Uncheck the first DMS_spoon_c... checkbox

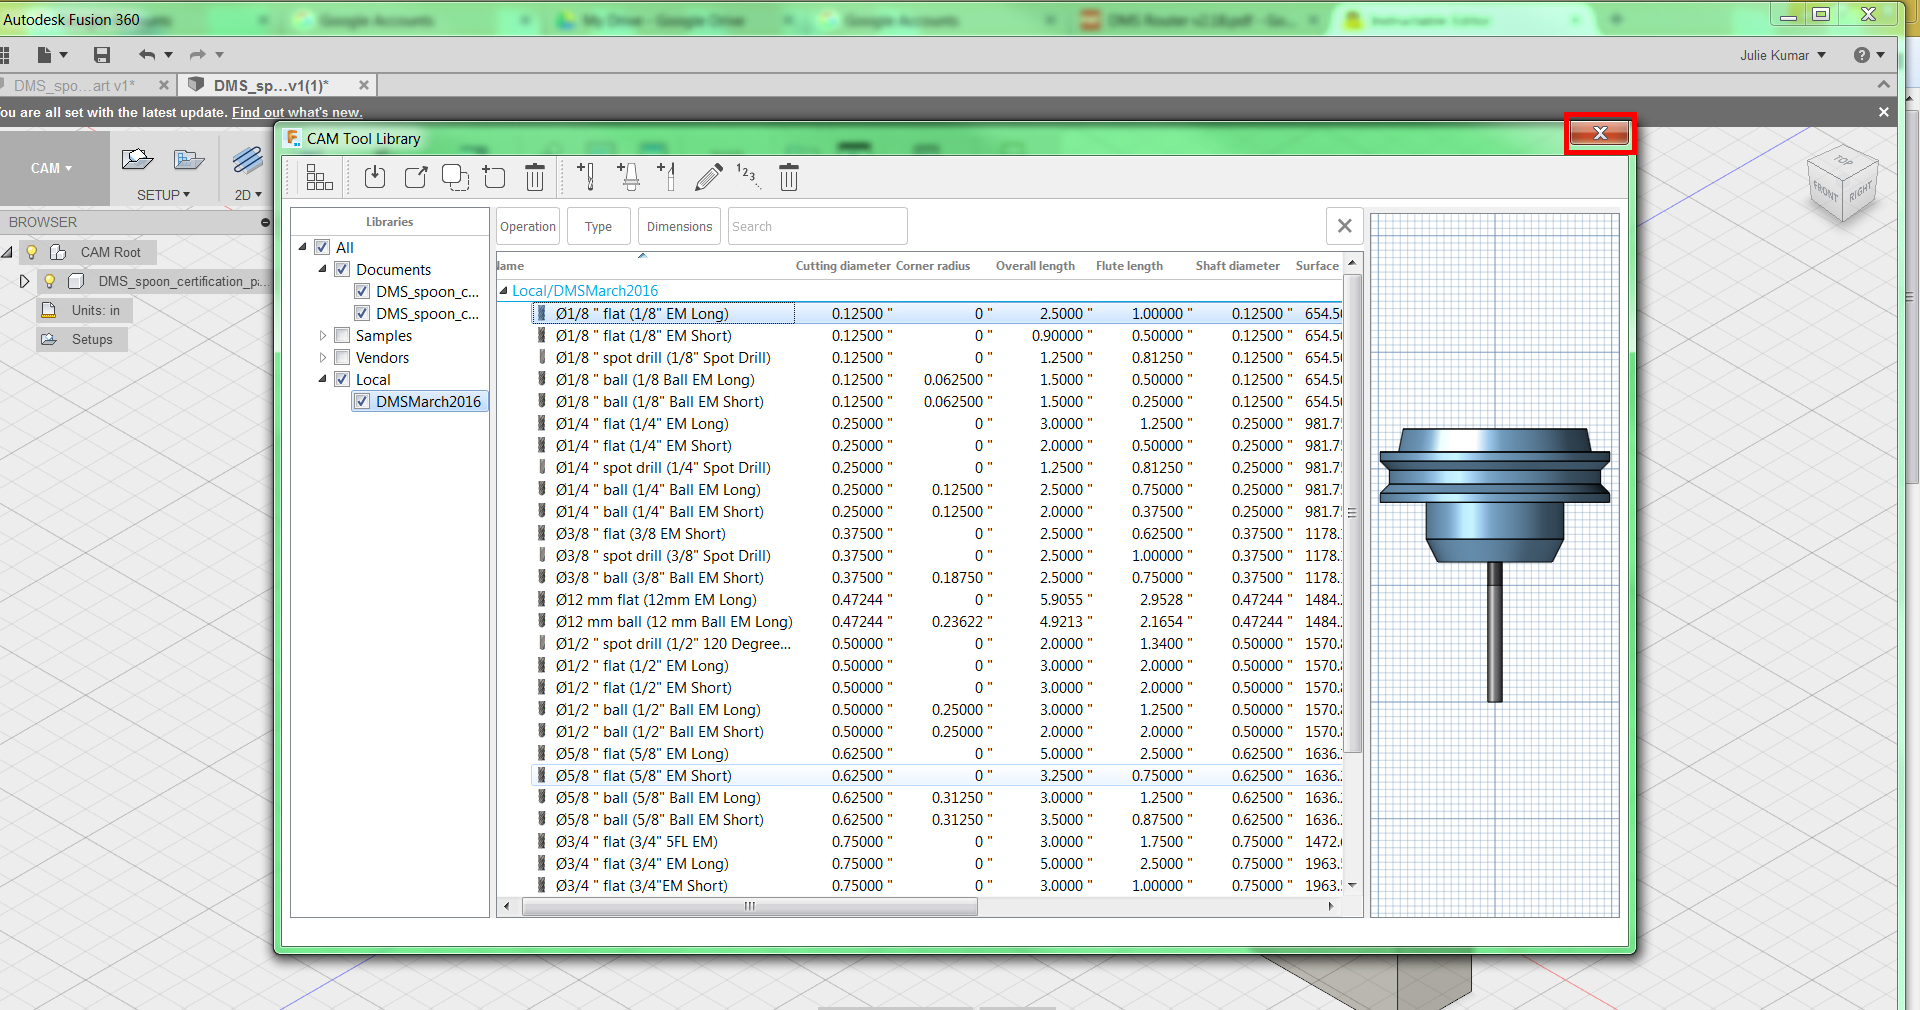pos(362,291)
